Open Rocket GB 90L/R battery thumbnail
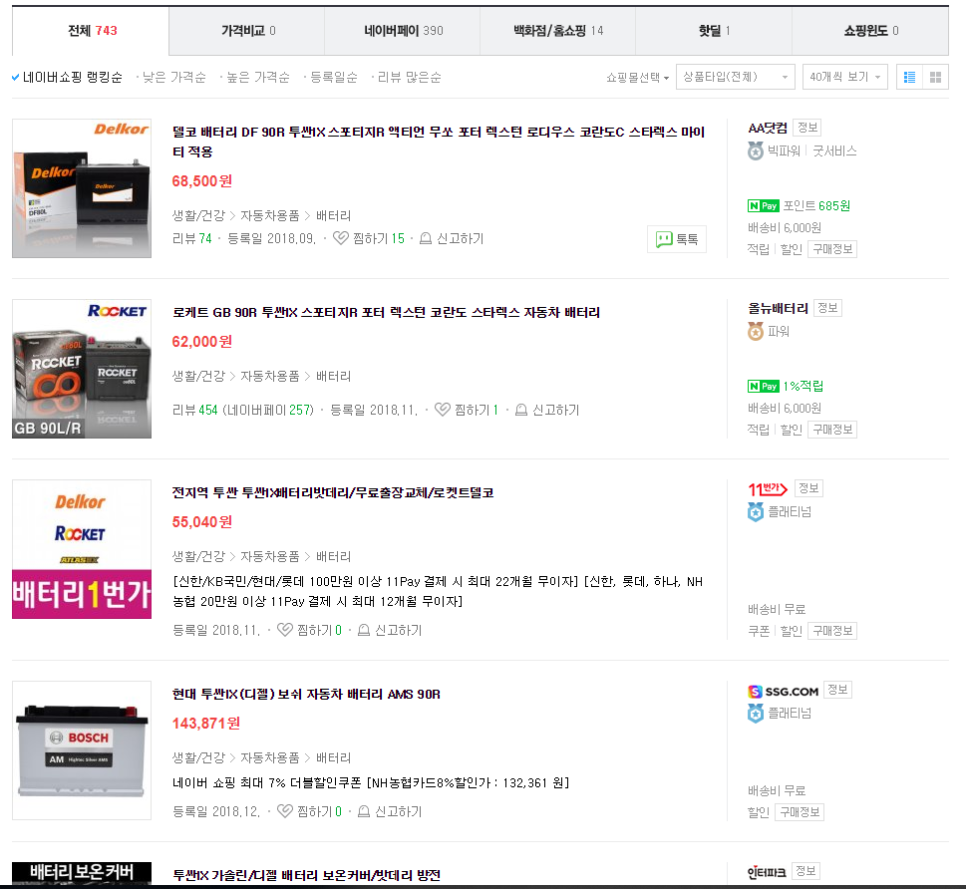This screenshot has width=966, height=889. (82, 369)
